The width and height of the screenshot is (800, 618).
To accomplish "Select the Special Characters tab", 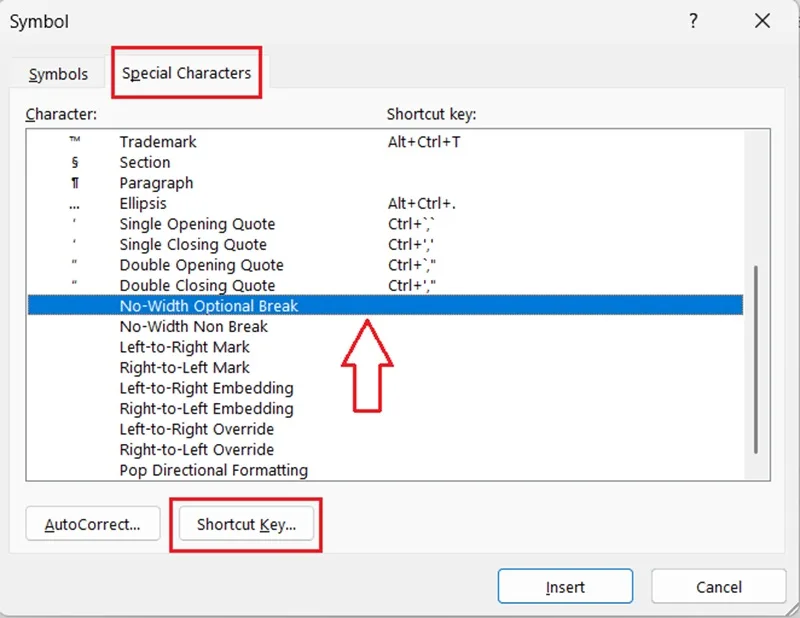I will pos(186,73).
